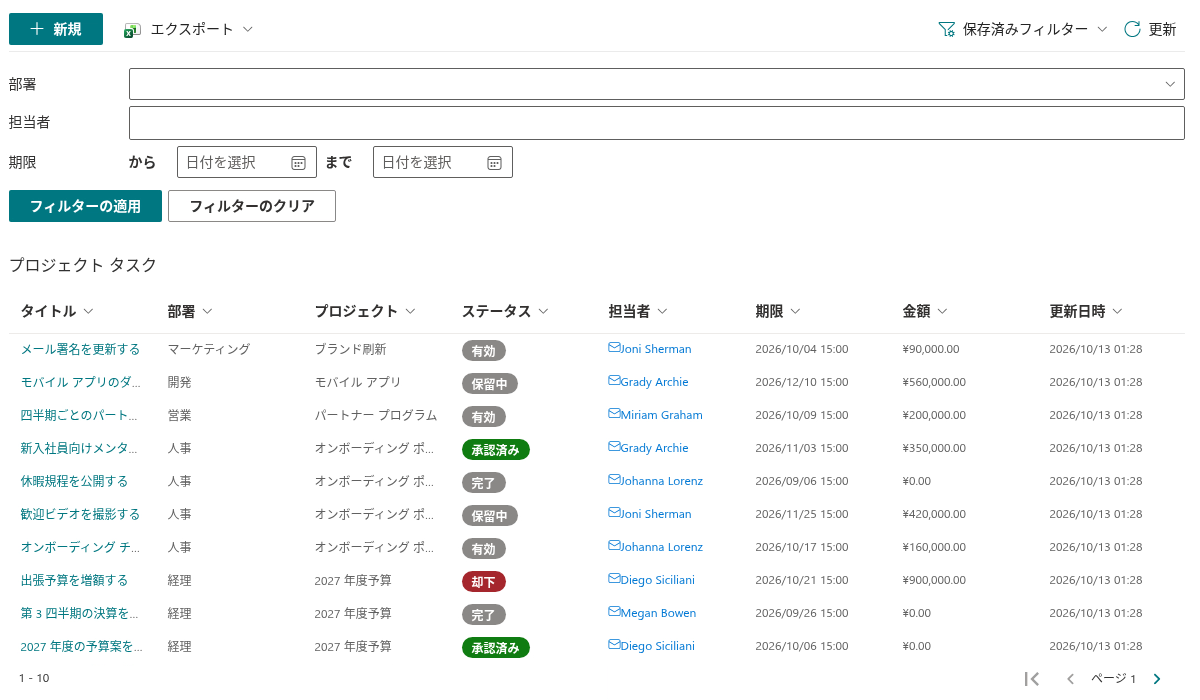Click the envelope icon in the オンボーディング チ... row
The image size is (1200, 700).
(614, 546)
